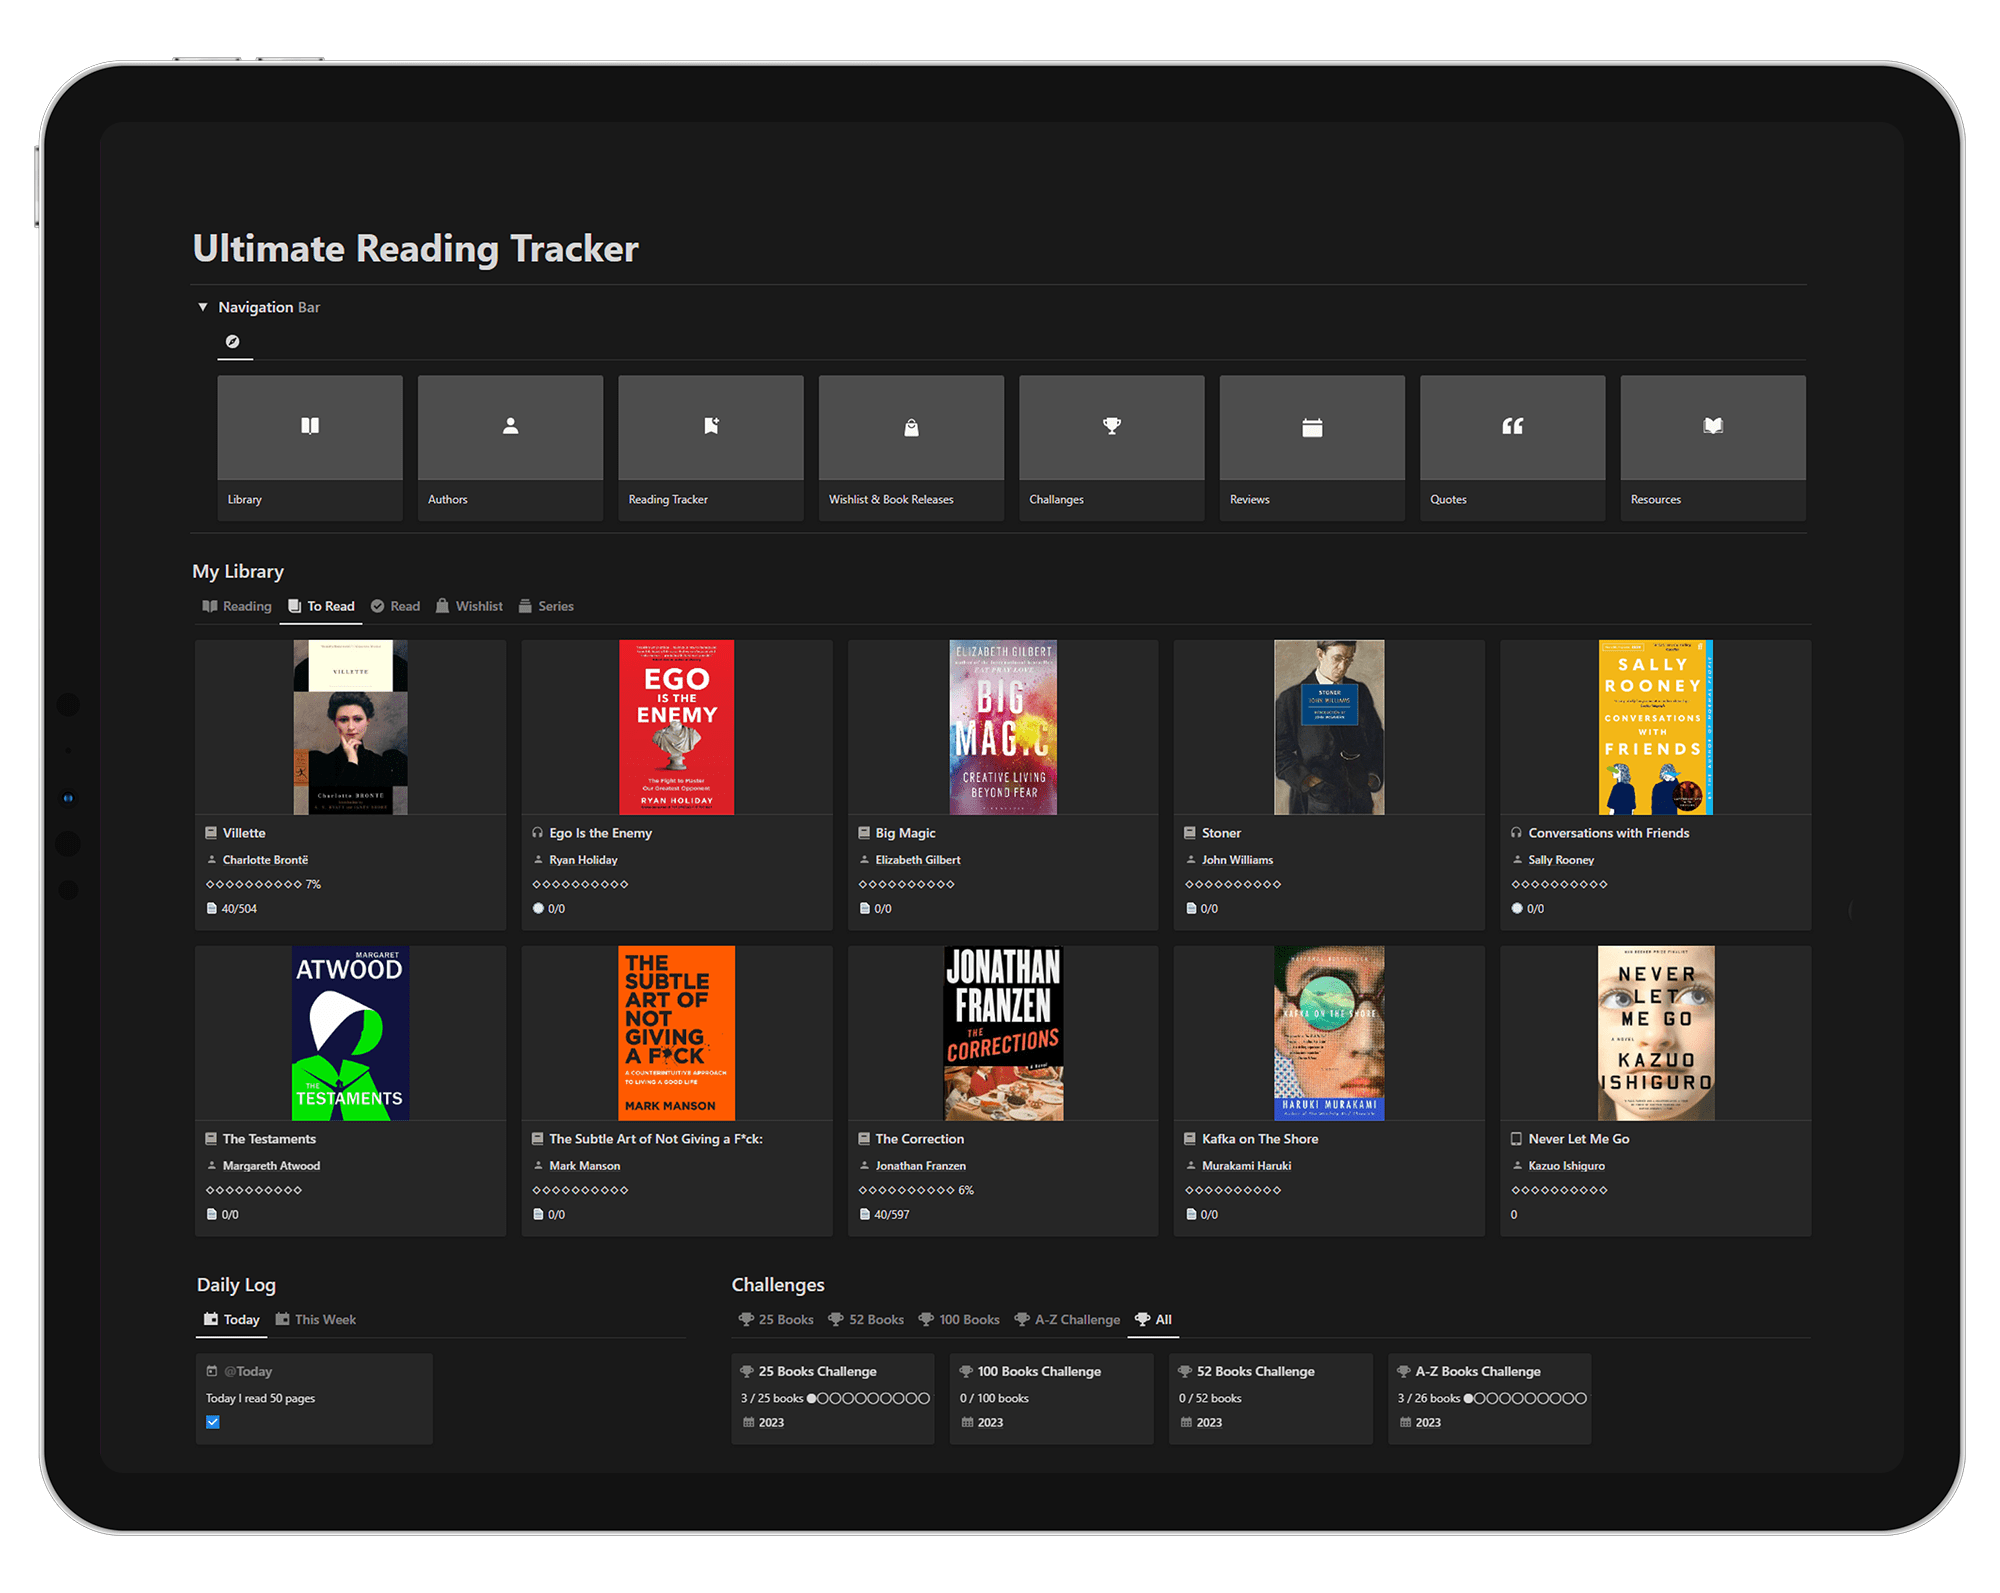The image size is (2000, 1593).
Task: Click the Quotes quotation-mark icon
Action: [1512, 427]
